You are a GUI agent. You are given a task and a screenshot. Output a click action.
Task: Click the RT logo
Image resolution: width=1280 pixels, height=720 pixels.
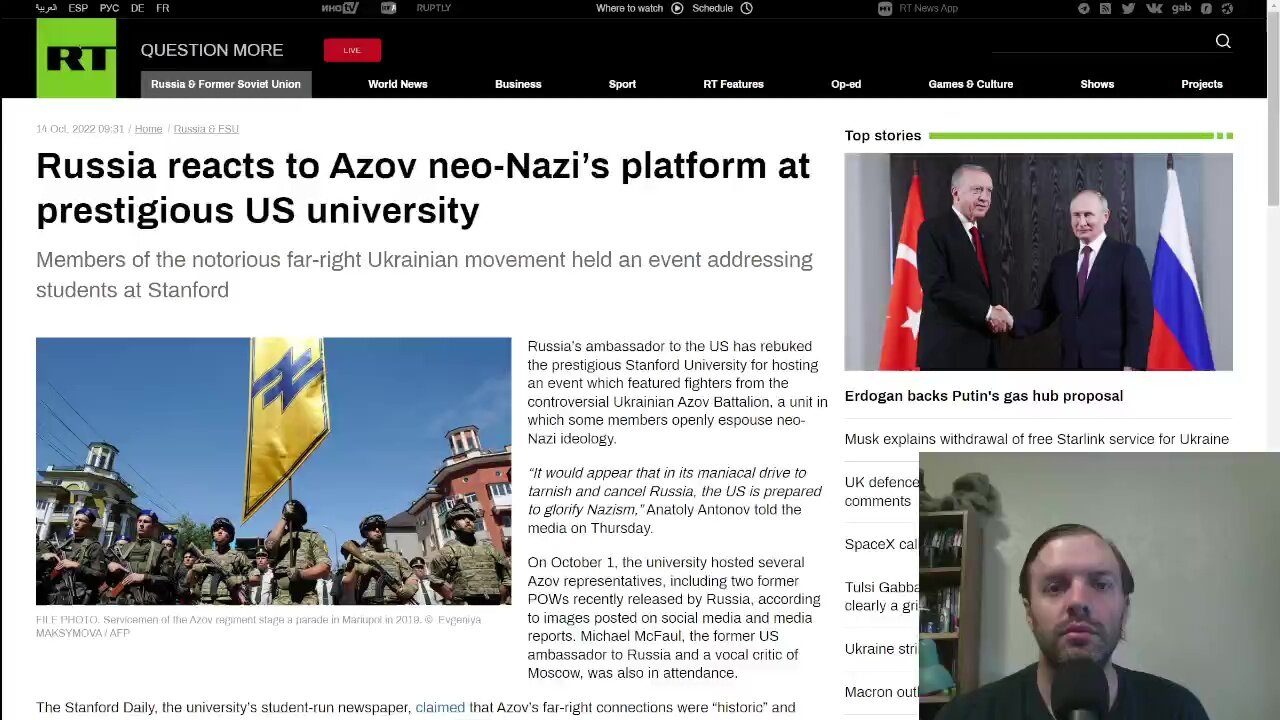76,59
